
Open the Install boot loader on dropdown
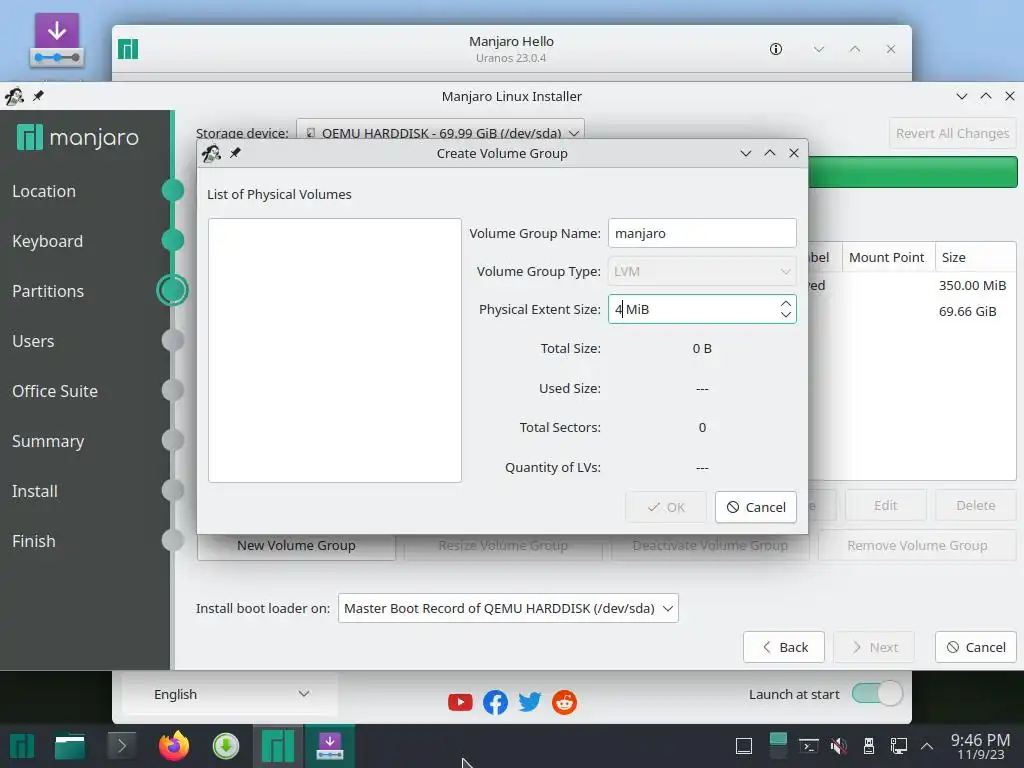pos(508,608)
